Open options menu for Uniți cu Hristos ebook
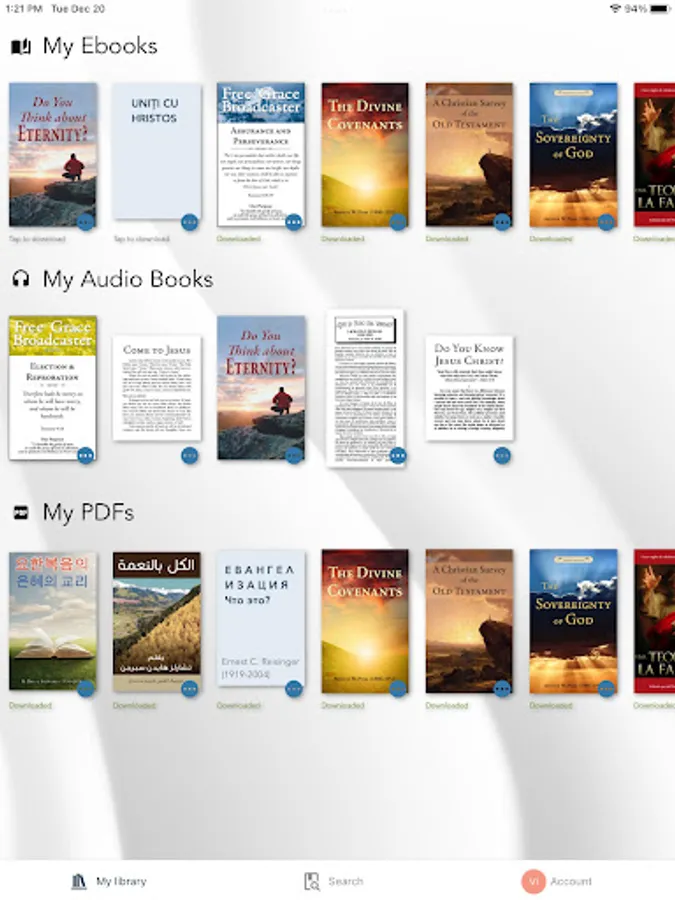 point(189,222)
